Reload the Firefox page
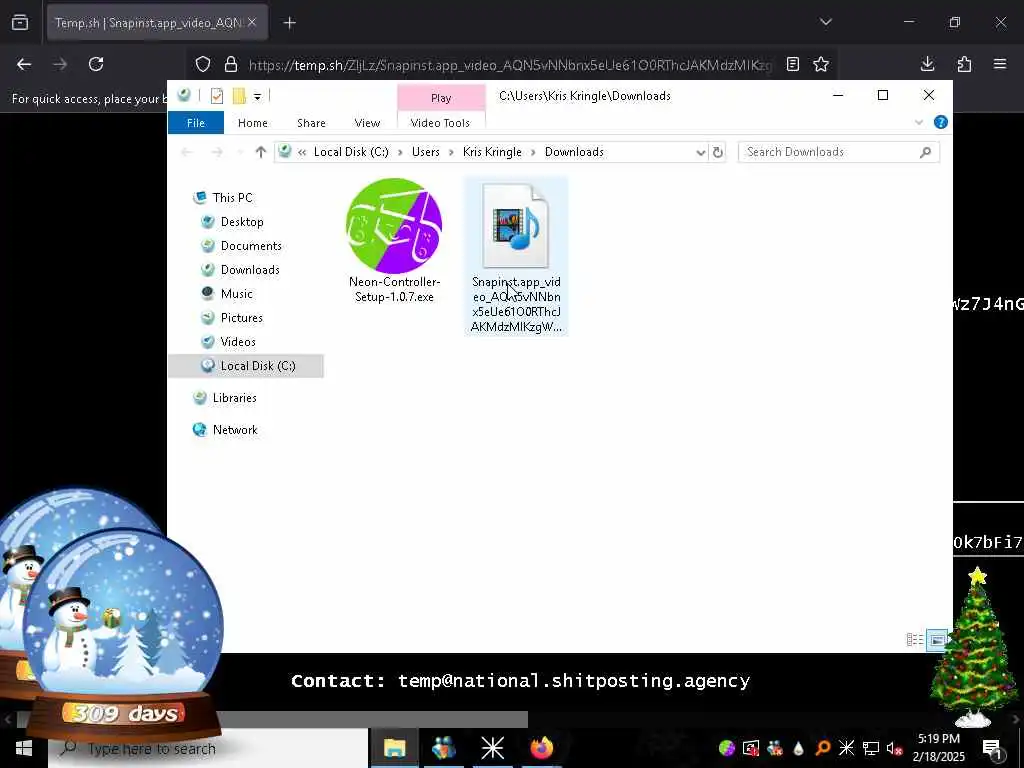This screenshot has width=1024, height=768. [x=96, y=64]
